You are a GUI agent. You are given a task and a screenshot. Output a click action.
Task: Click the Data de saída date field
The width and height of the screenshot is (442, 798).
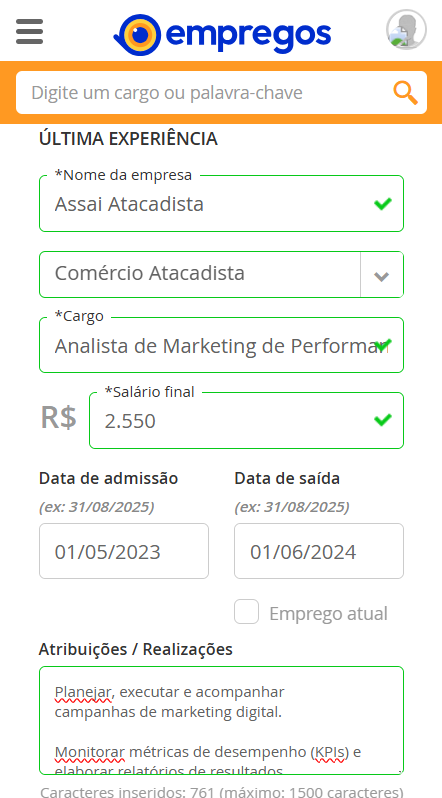coord(319,551)
